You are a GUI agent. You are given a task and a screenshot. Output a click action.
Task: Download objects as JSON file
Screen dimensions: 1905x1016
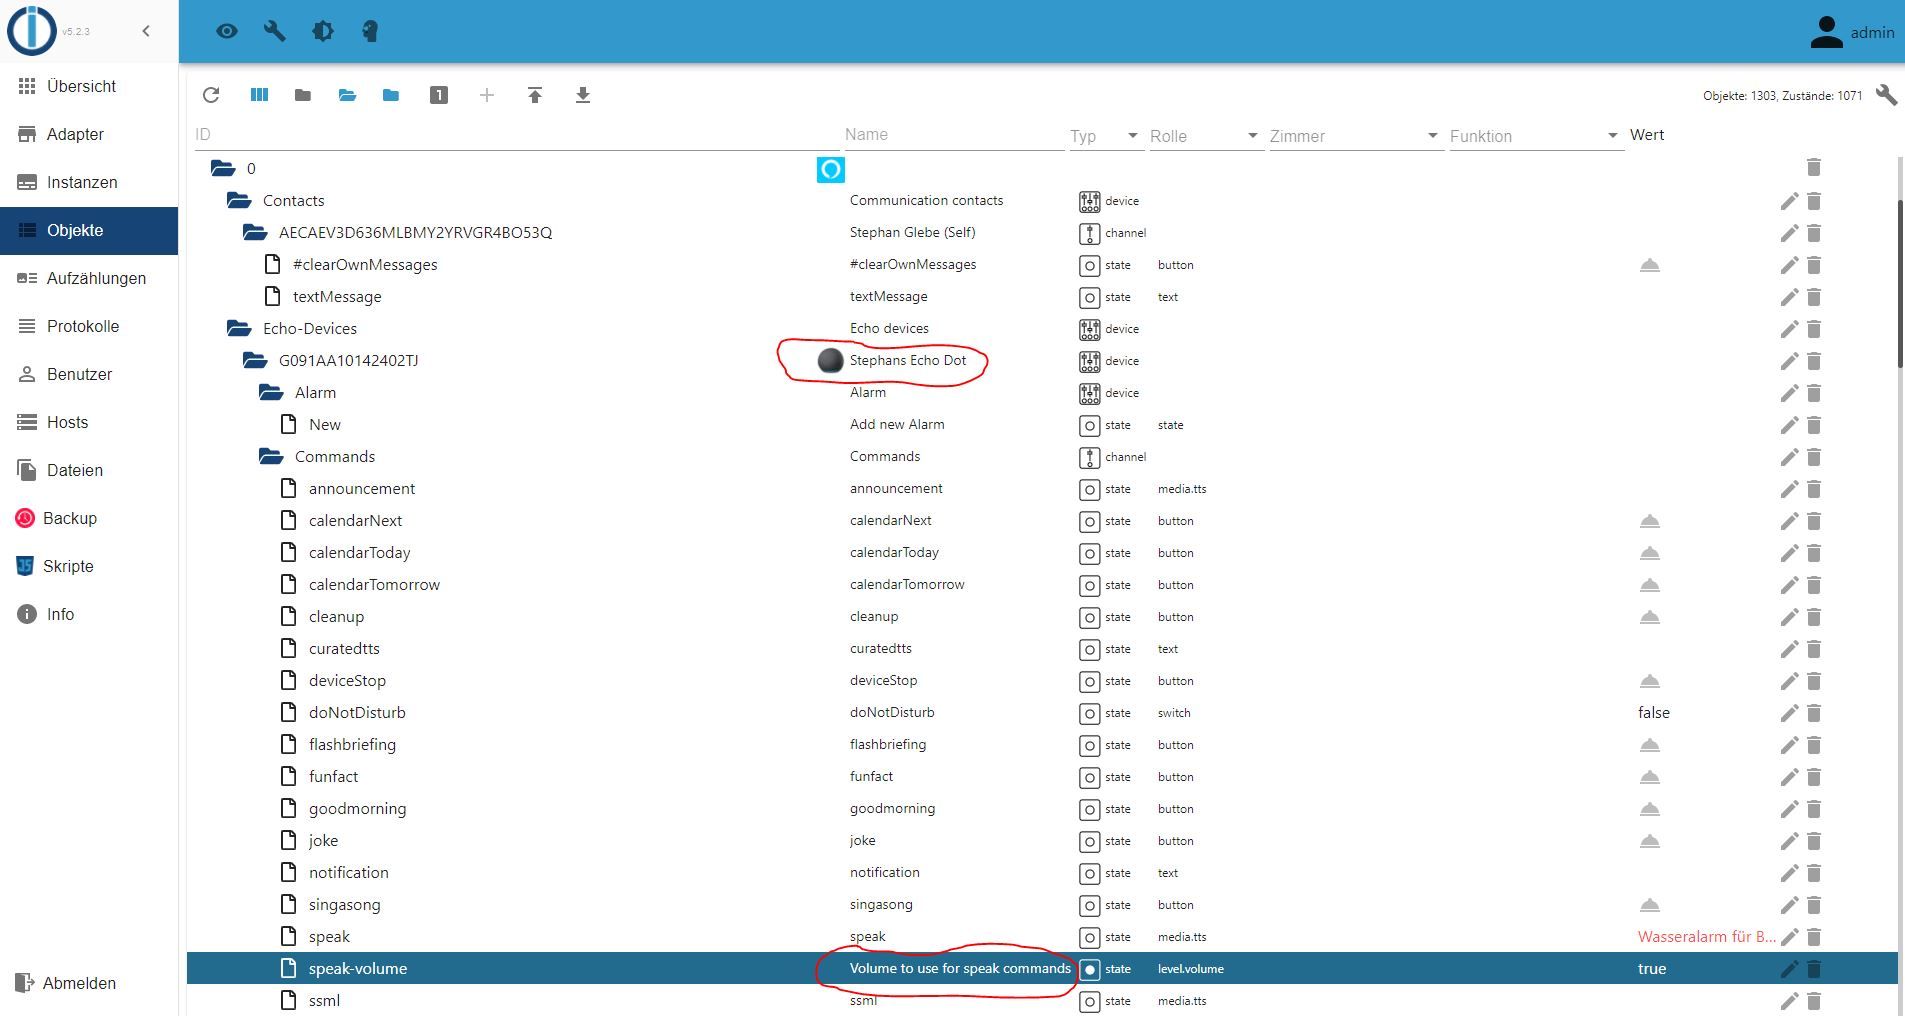pos(583,95)
